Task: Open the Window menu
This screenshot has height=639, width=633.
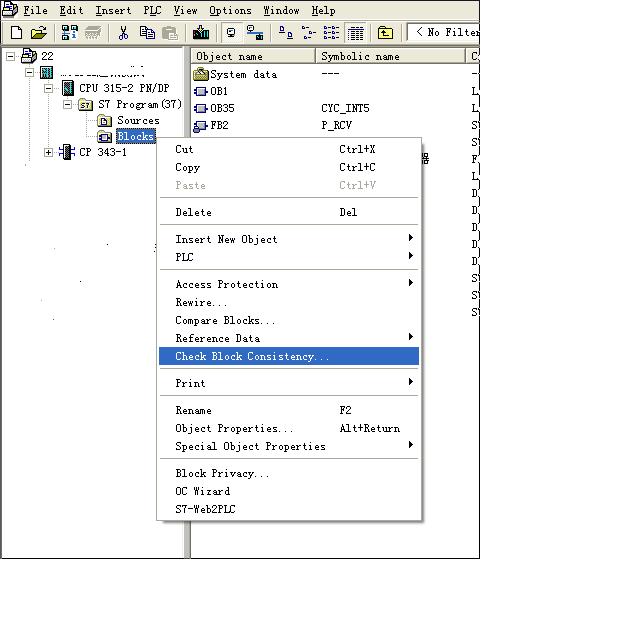Action: point(281,10)
